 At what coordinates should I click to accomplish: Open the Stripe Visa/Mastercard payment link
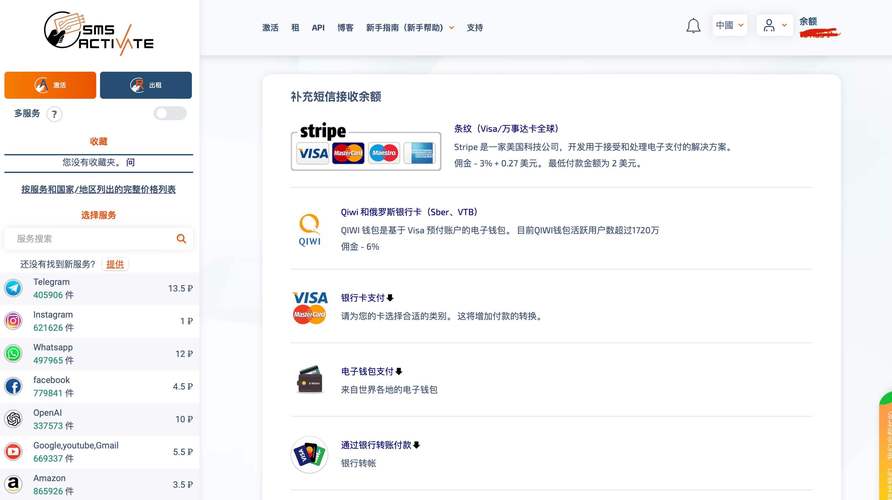point(506,129)
